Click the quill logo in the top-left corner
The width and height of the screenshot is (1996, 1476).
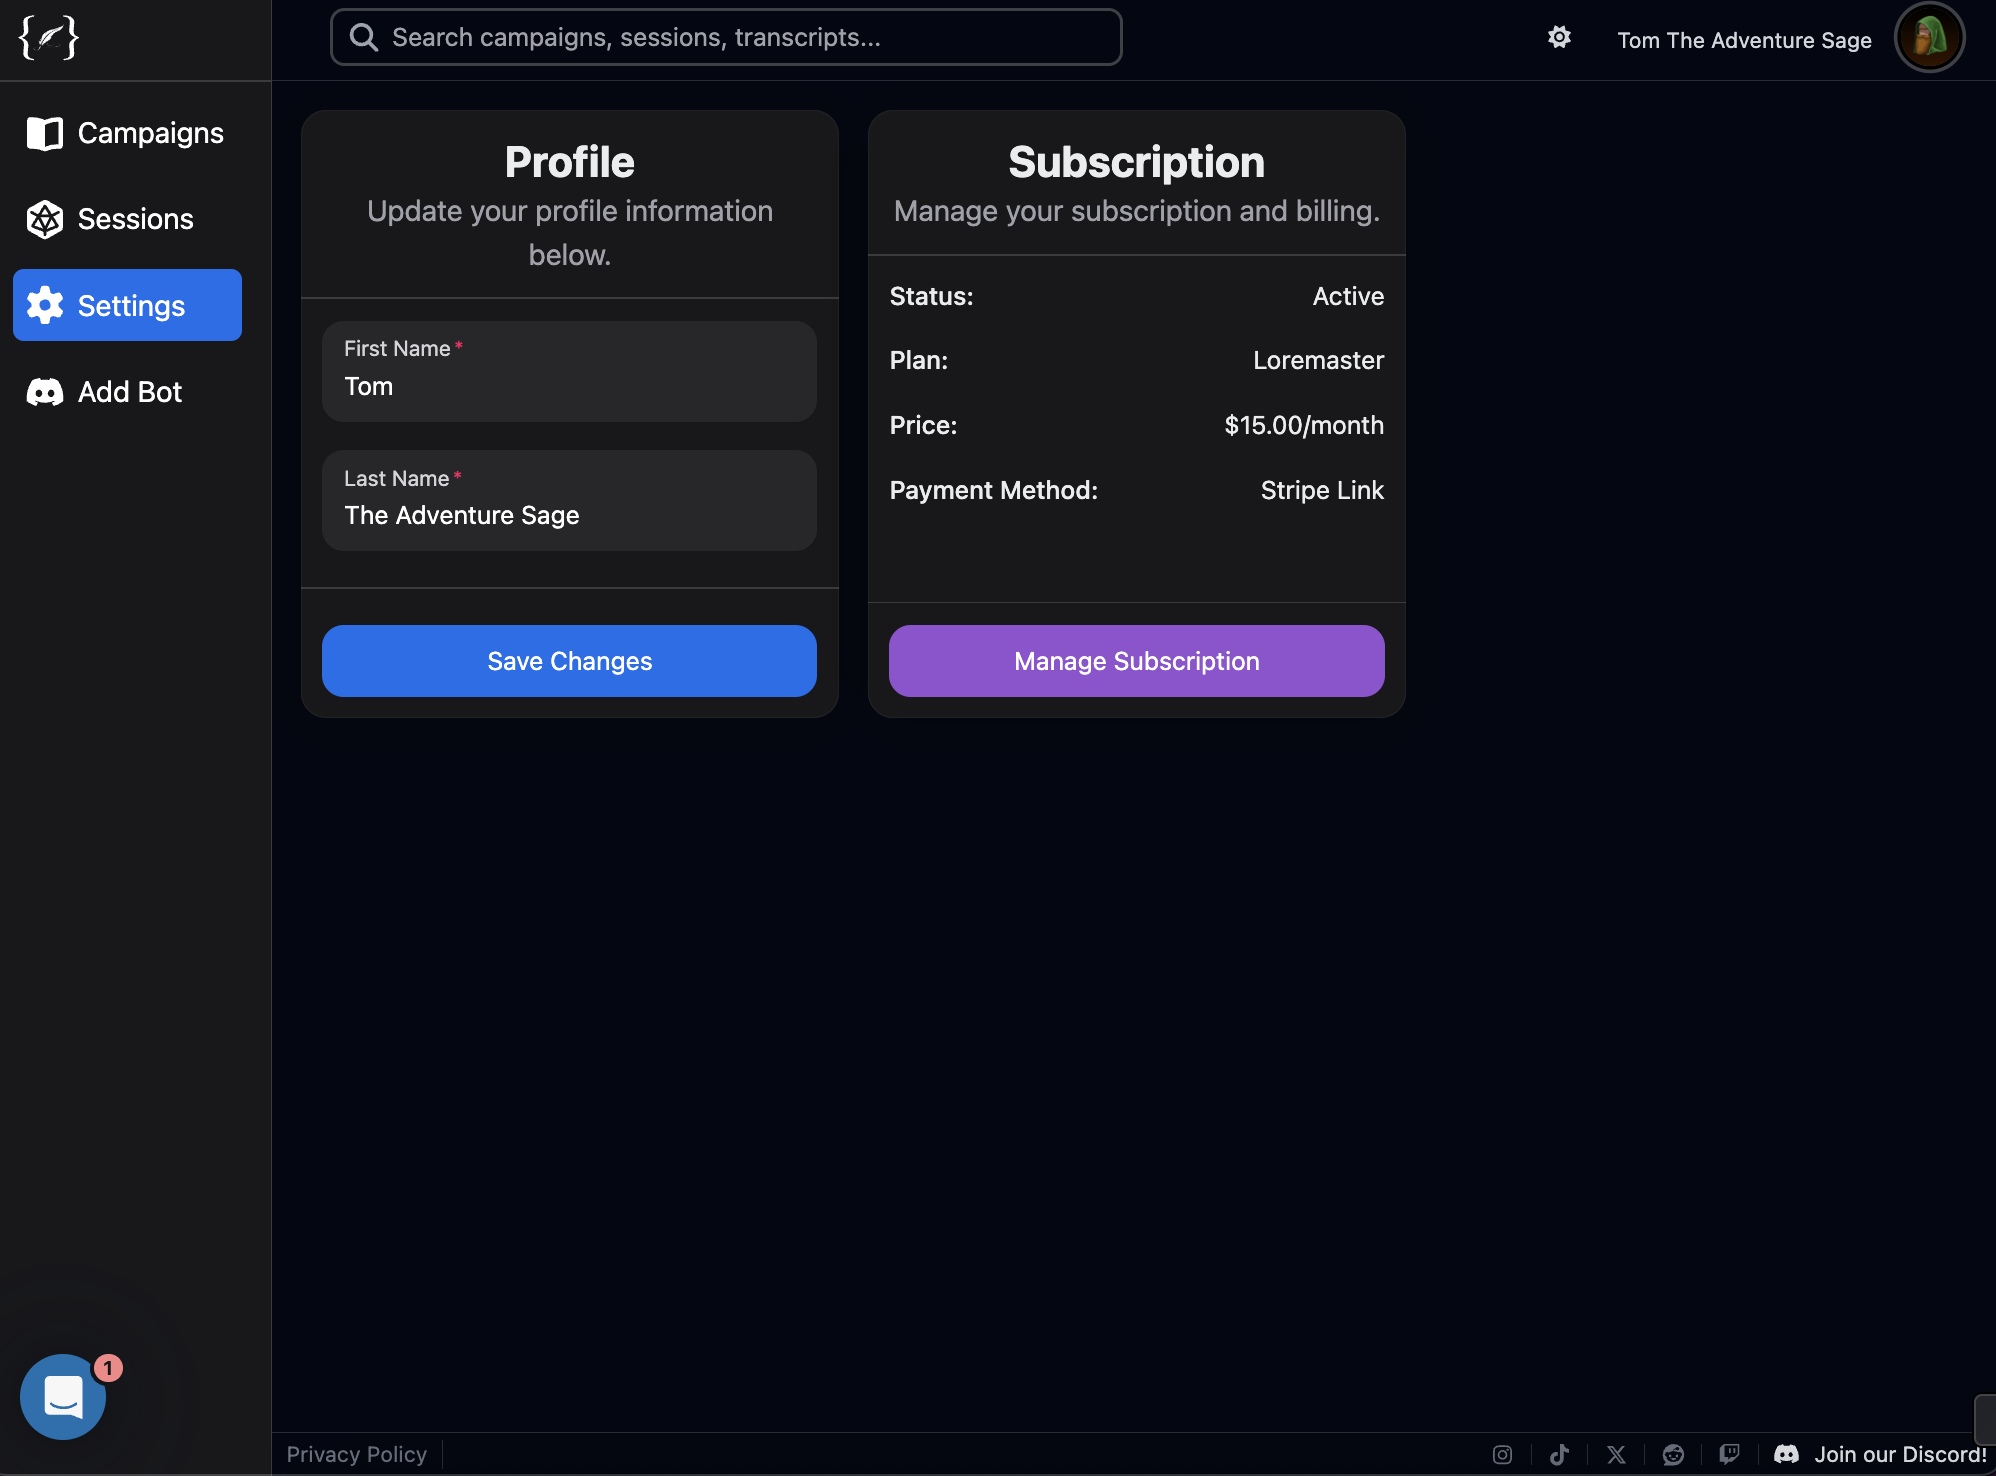(48, 38)
